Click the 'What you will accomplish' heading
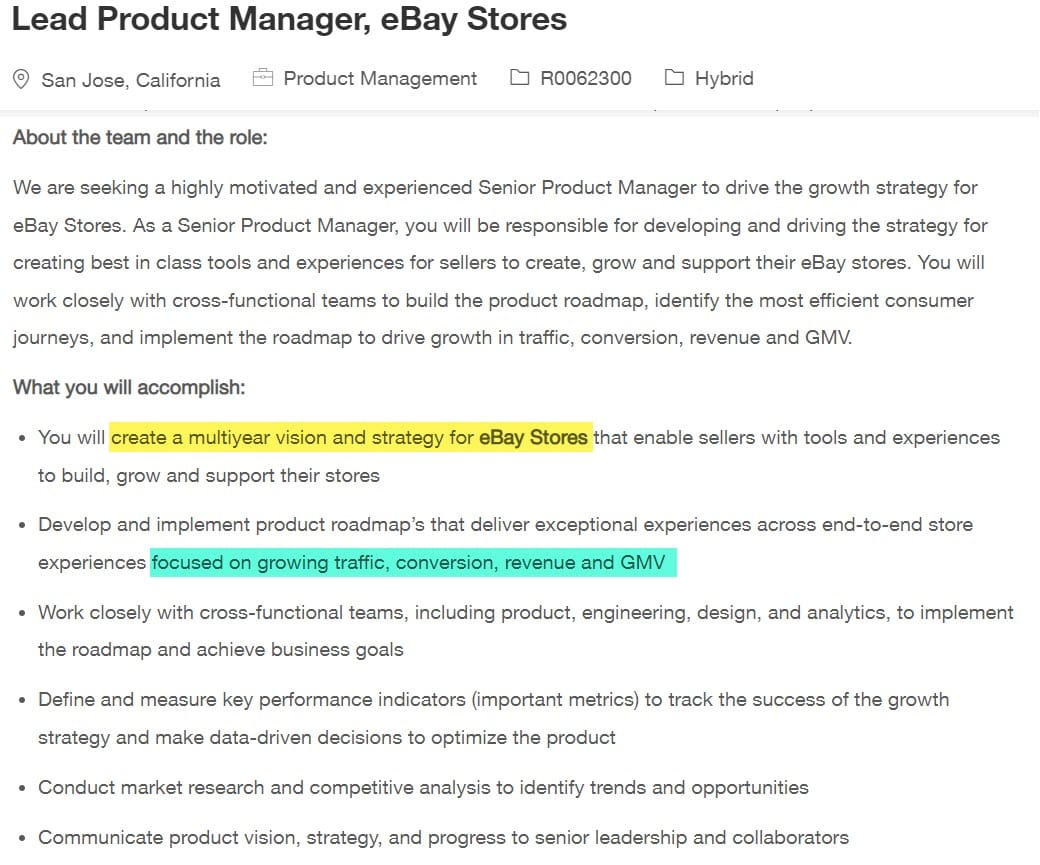 [x=129, y=387]
